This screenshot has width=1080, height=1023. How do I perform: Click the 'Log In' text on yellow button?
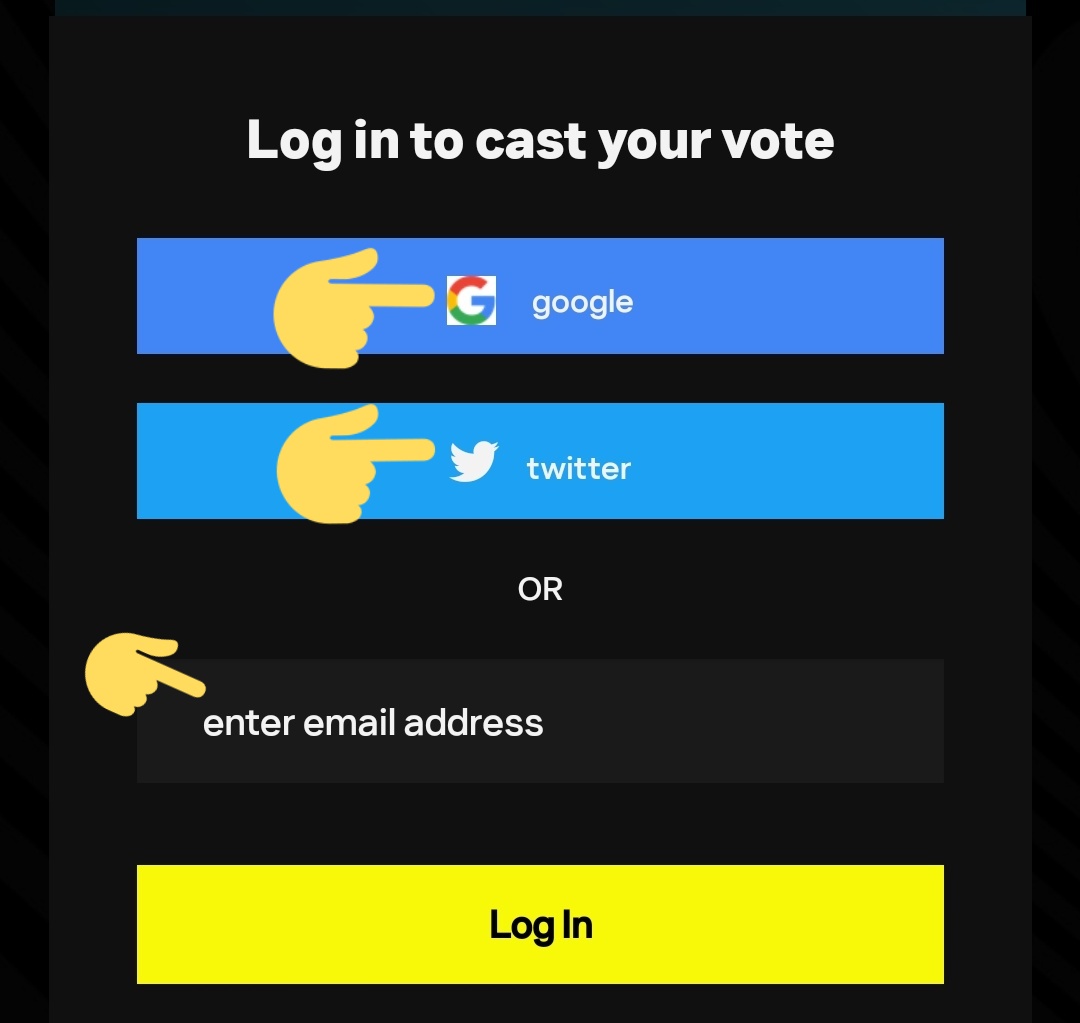pyautogui.click(x=541, y=925)
